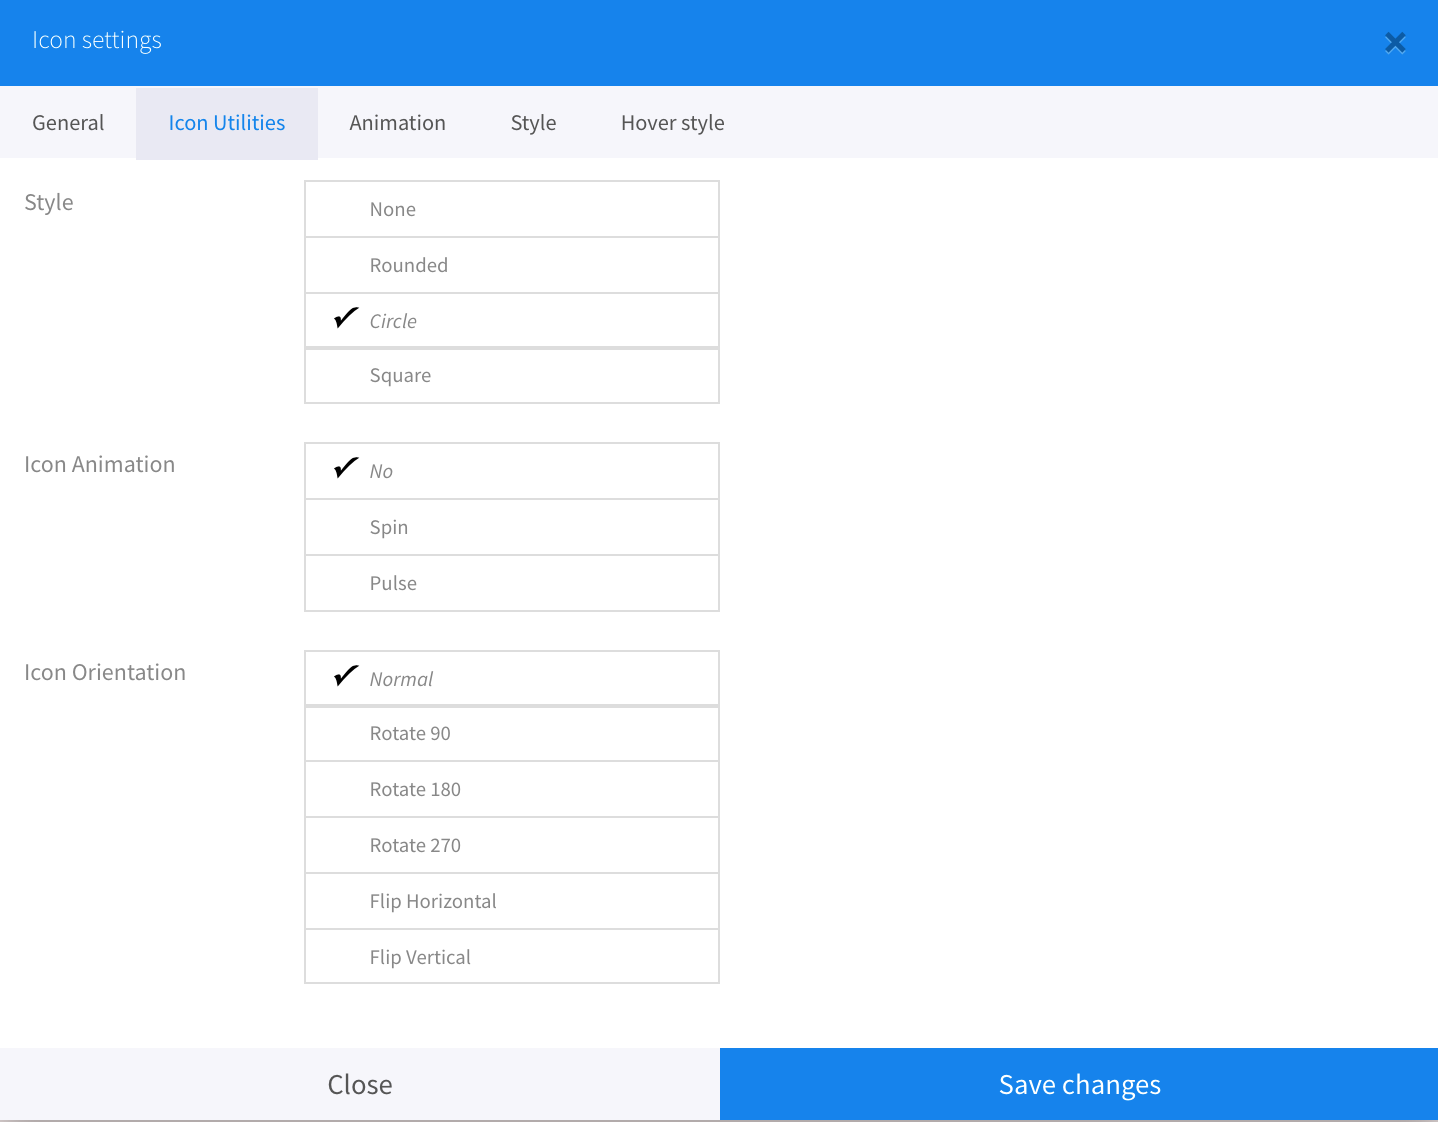Select Normal icon orientation
Screen dimensions: 1438x1122
[x=512, y=679]
